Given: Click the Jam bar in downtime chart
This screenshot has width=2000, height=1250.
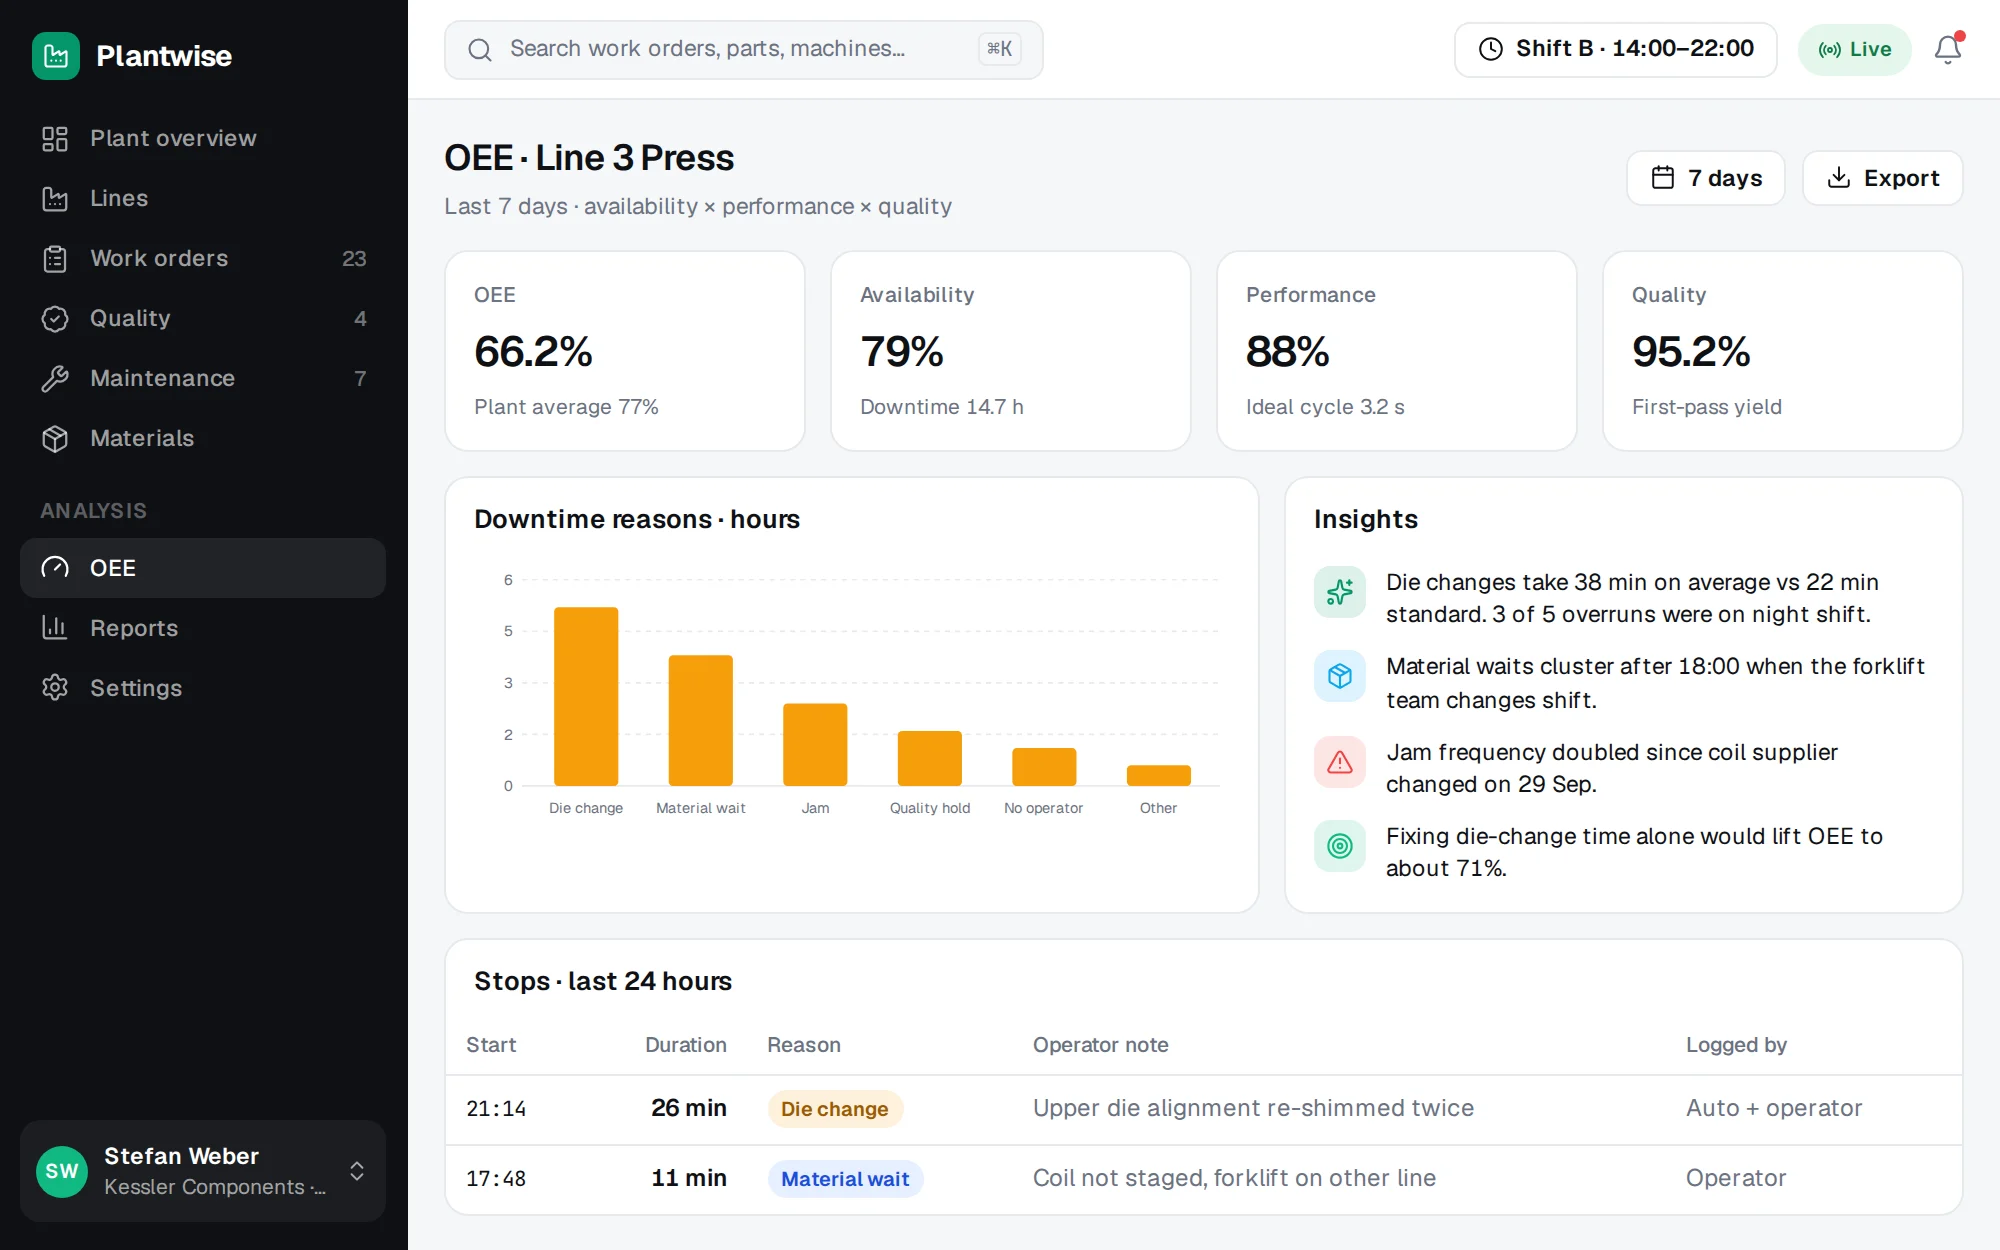Looking at the screenshot, I should pos(815,745).
